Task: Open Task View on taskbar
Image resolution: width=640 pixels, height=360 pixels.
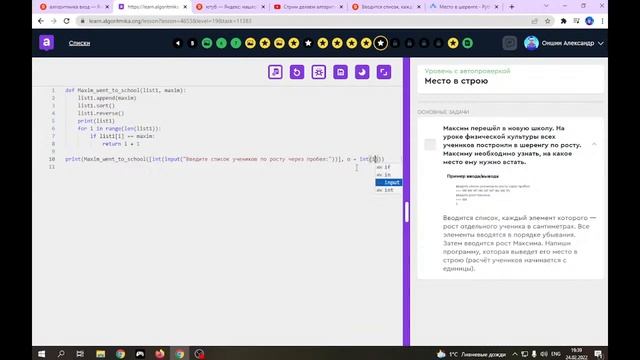Action: tap(80, 354)
